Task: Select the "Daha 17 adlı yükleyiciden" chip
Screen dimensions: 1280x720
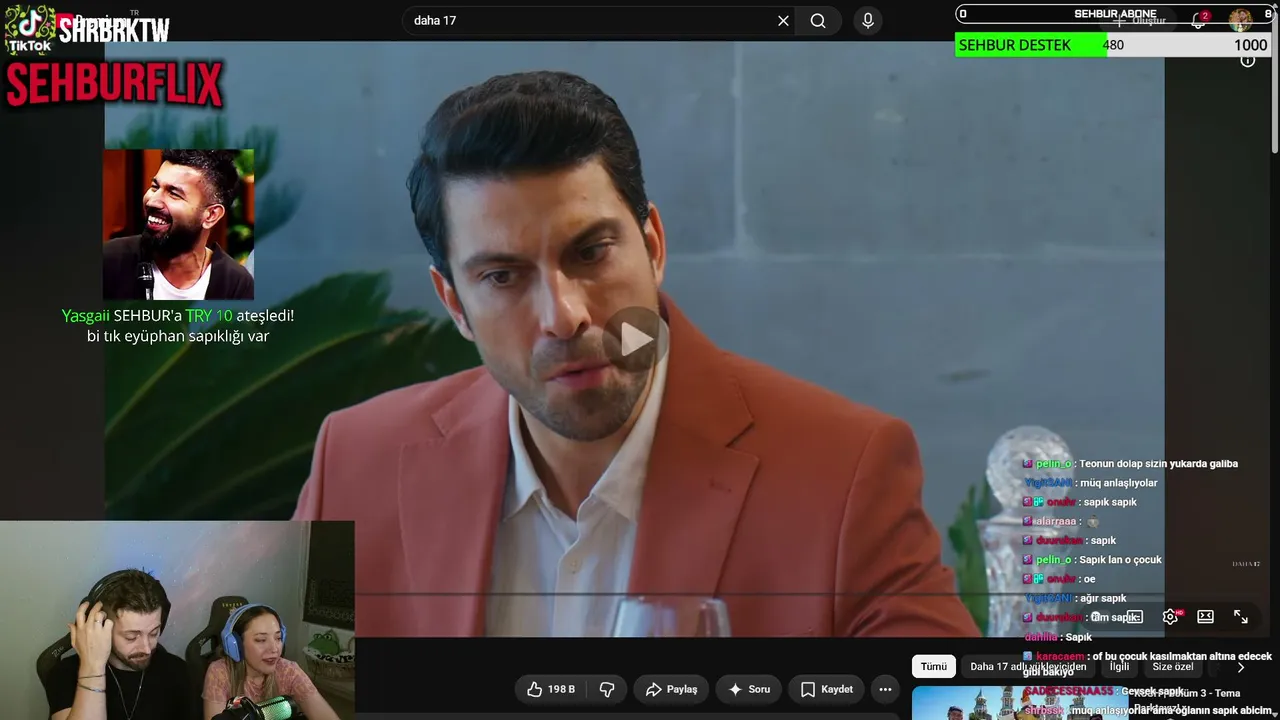Action: click(1028, 667)
